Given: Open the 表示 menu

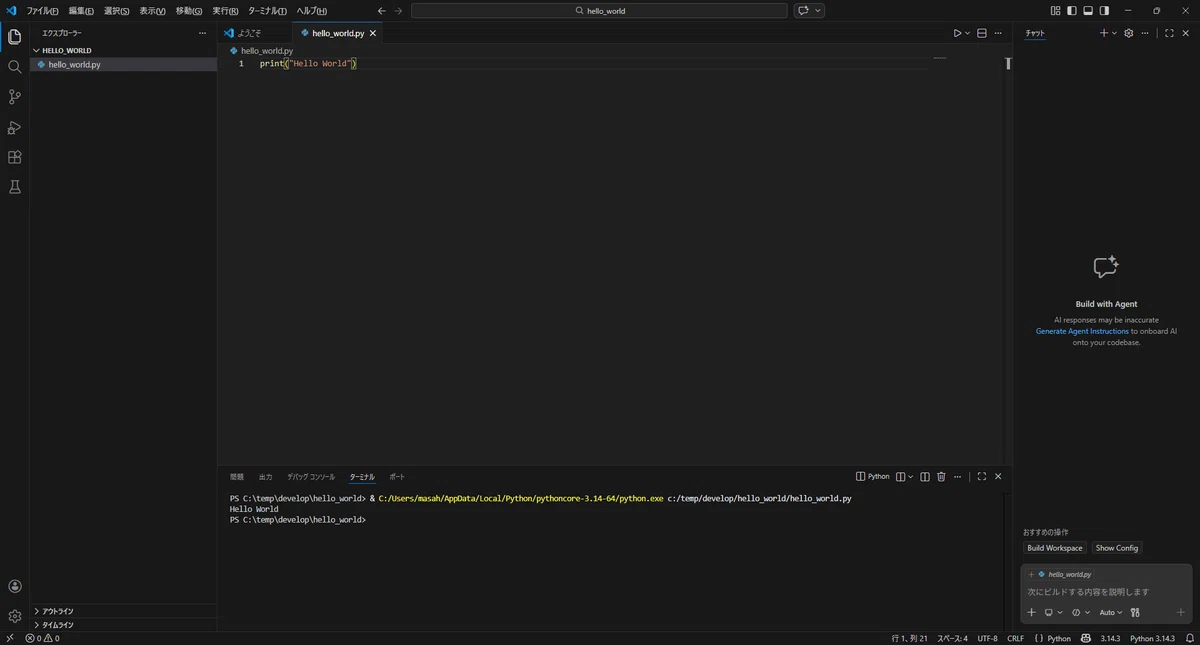Looking at the screenshot, I should (152, 11).
